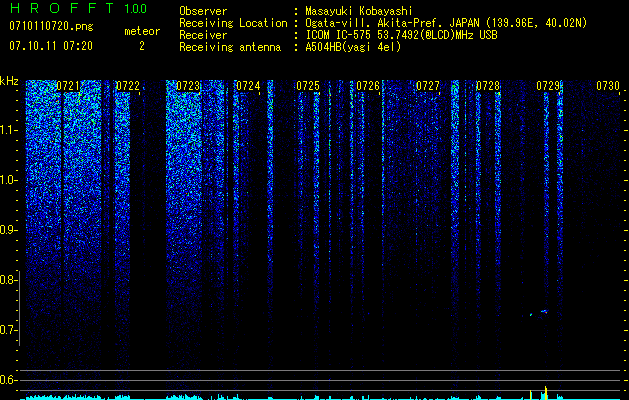Click the 0725 time marker
Viewport: 629px width, 400px height.
tap(308, 86)
